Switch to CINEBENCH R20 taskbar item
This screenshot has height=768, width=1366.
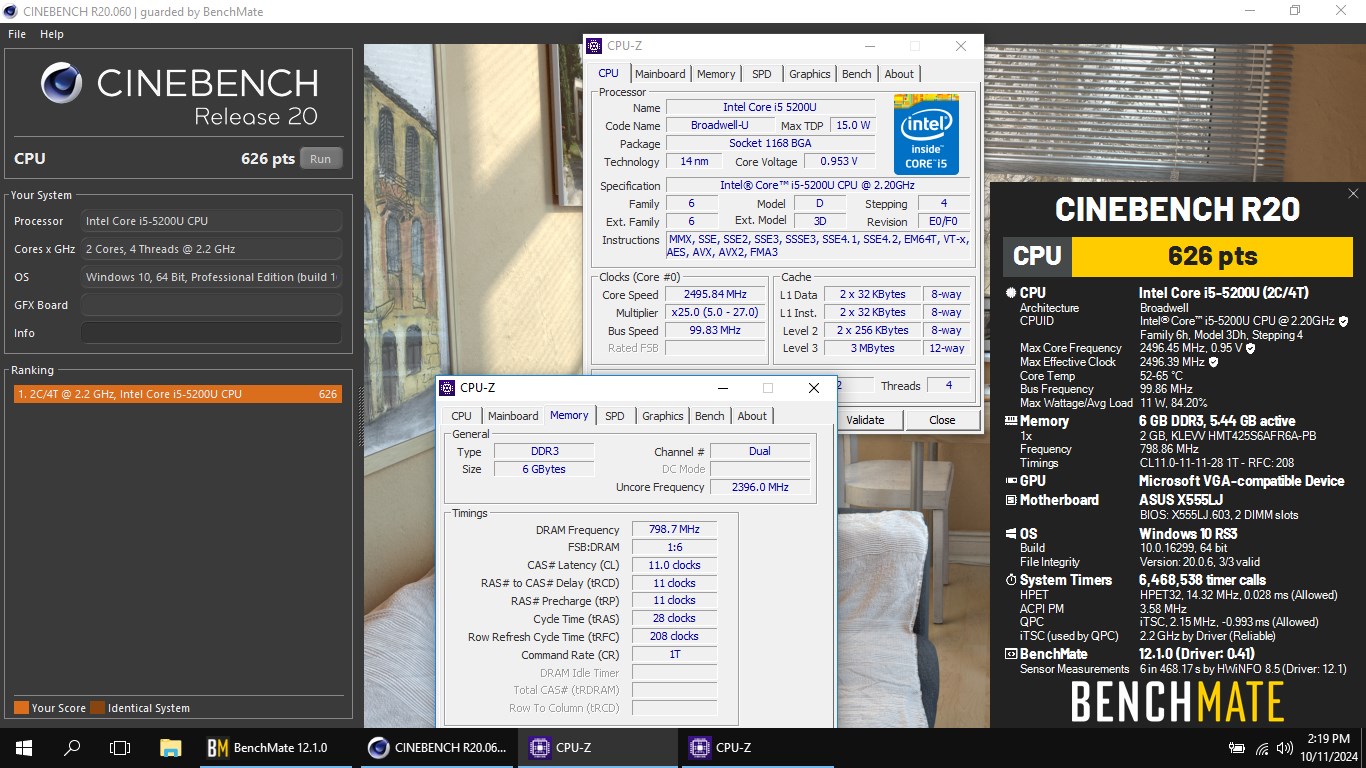pyautogui.click(x=438, y=747)
